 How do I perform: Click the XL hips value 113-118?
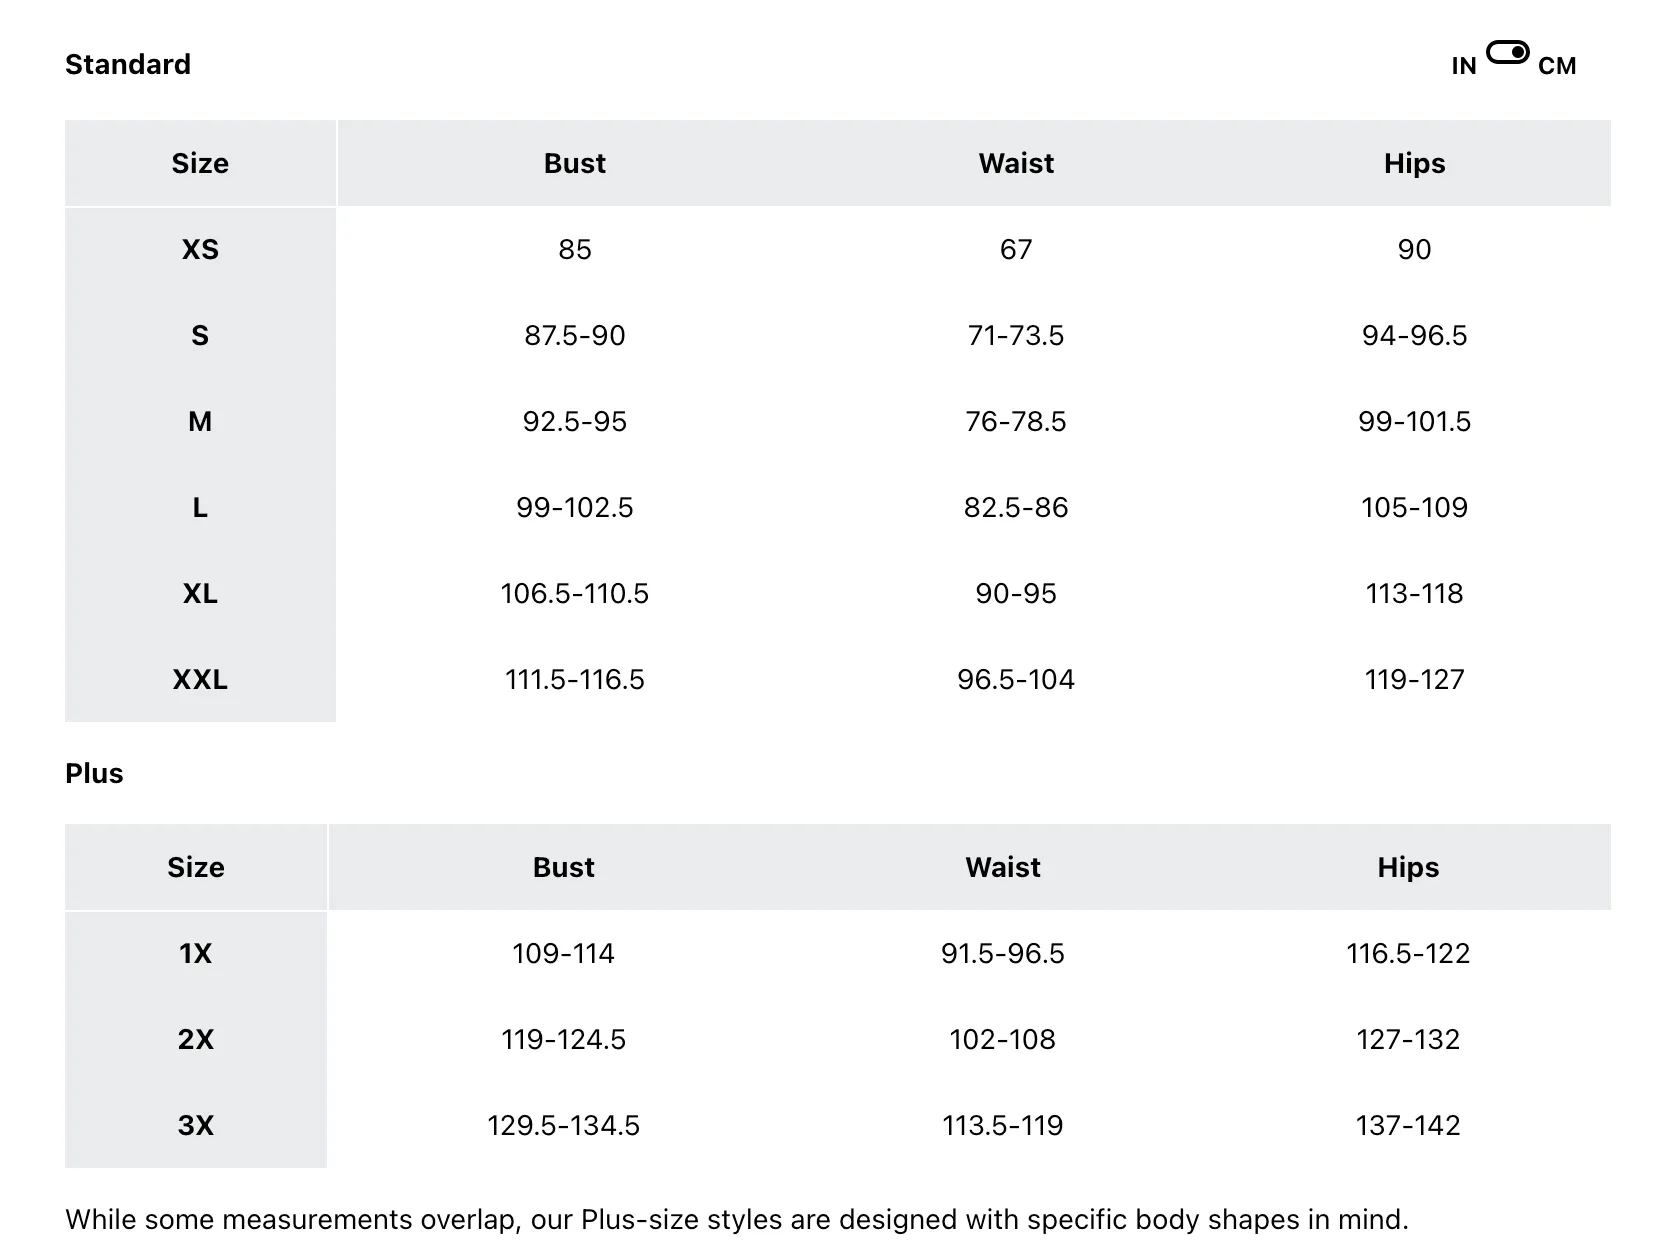[1414, 593]
